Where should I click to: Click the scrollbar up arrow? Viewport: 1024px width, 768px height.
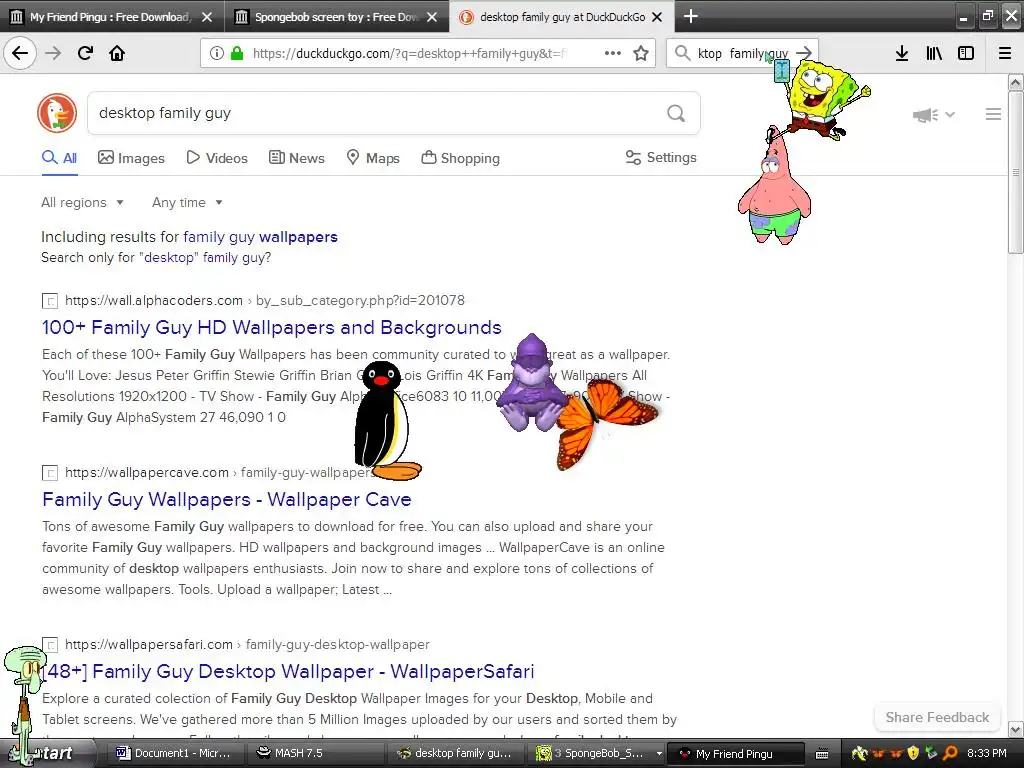click(1015, 82)
